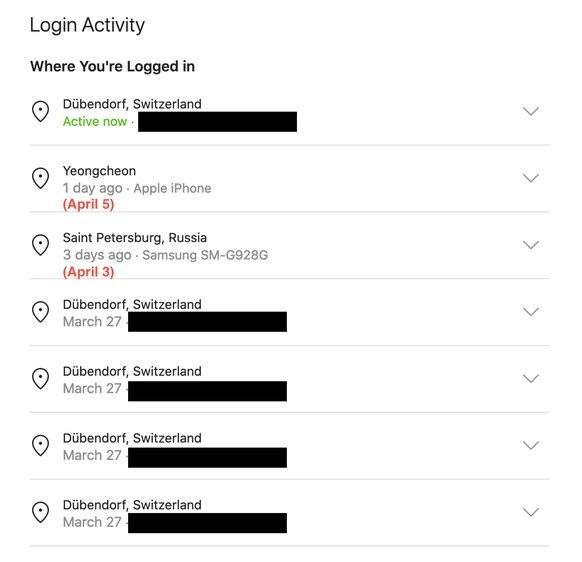Image resolution: width=582 pixels, height=562 pixels.
Task: Click pin icon of third March 27 login
Action: tap(40, 445)
